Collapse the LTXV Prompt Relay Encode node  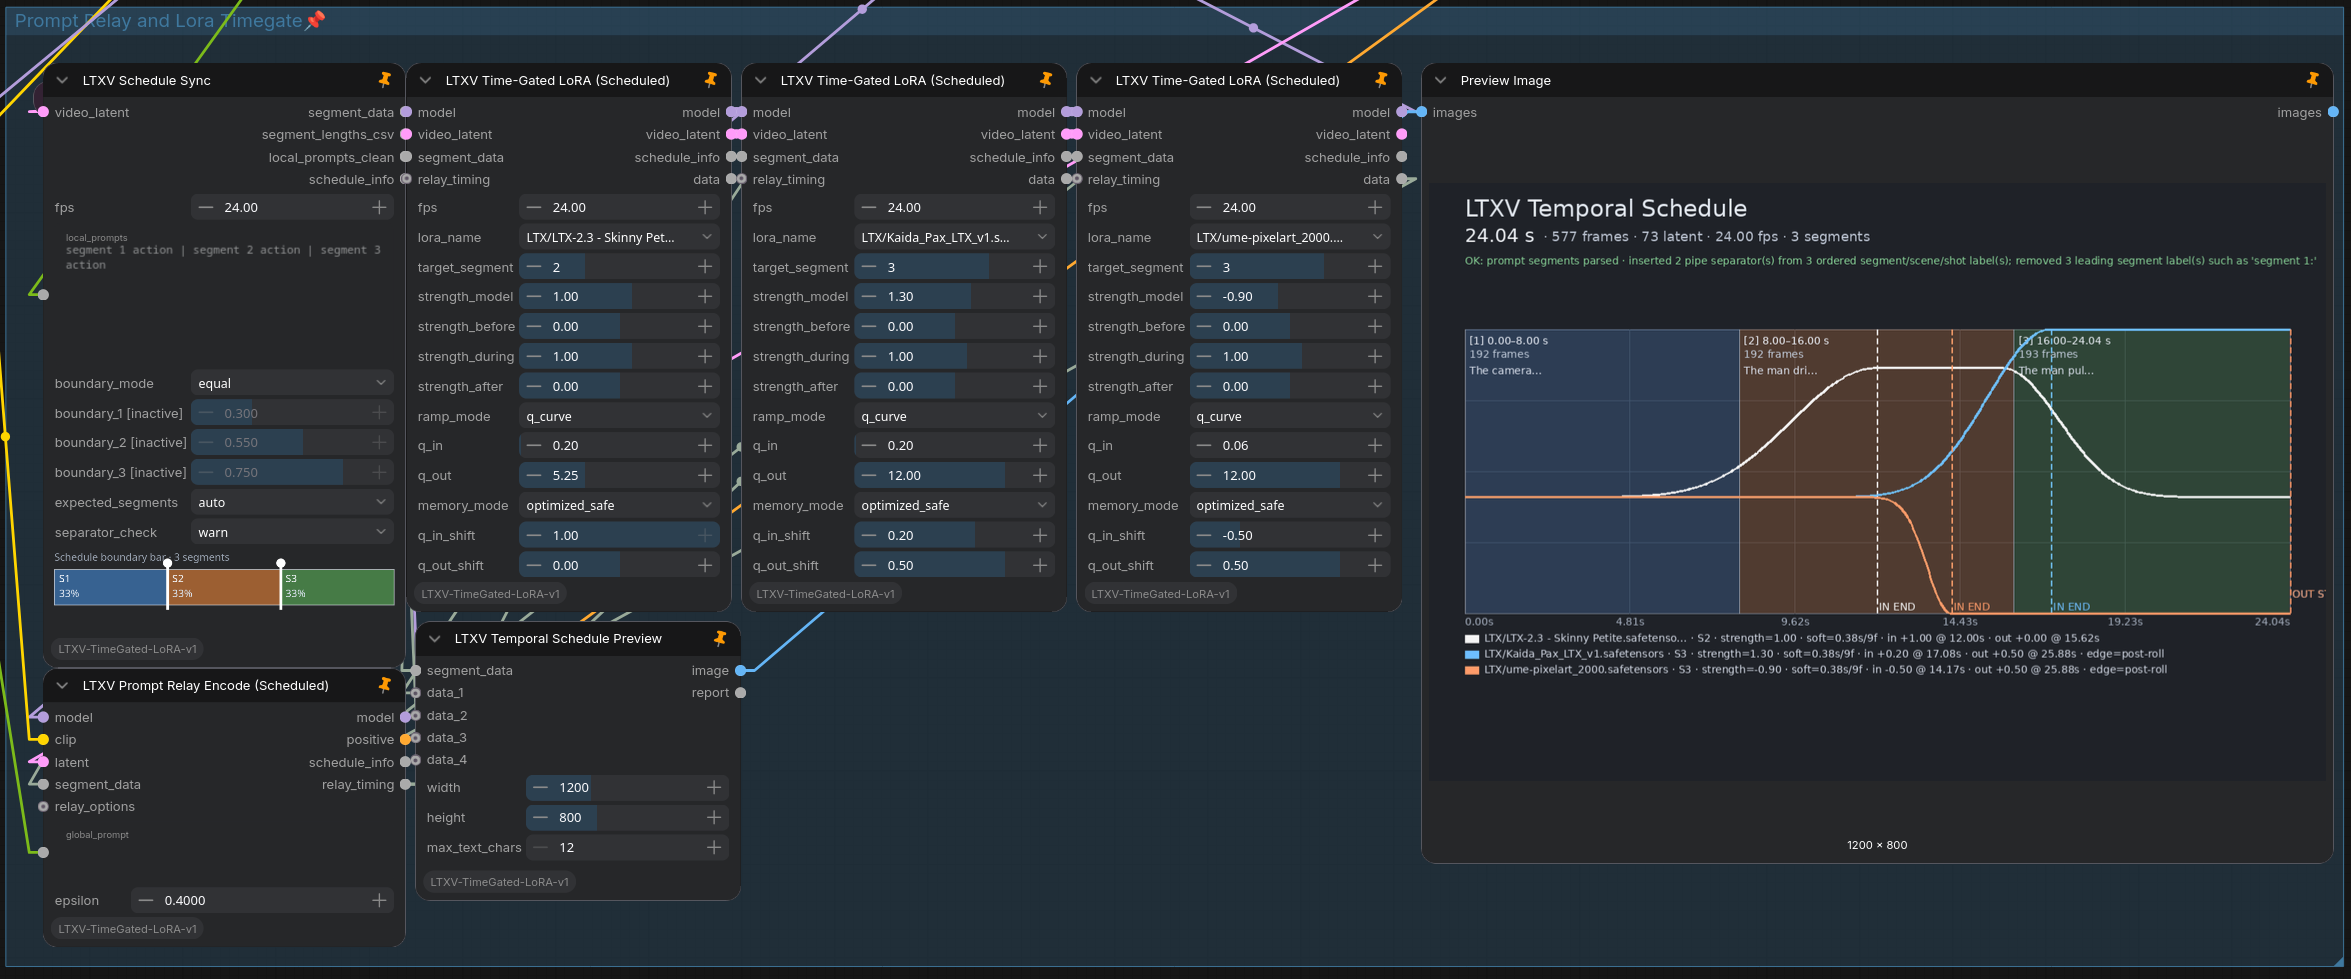pyautogui.click(x=62, y=685)
